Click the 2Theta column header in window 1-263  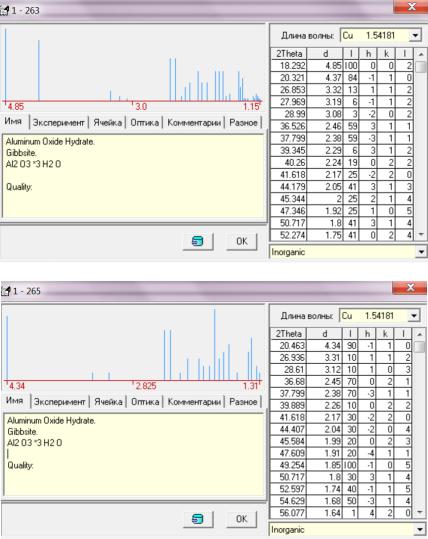point(289,54)
